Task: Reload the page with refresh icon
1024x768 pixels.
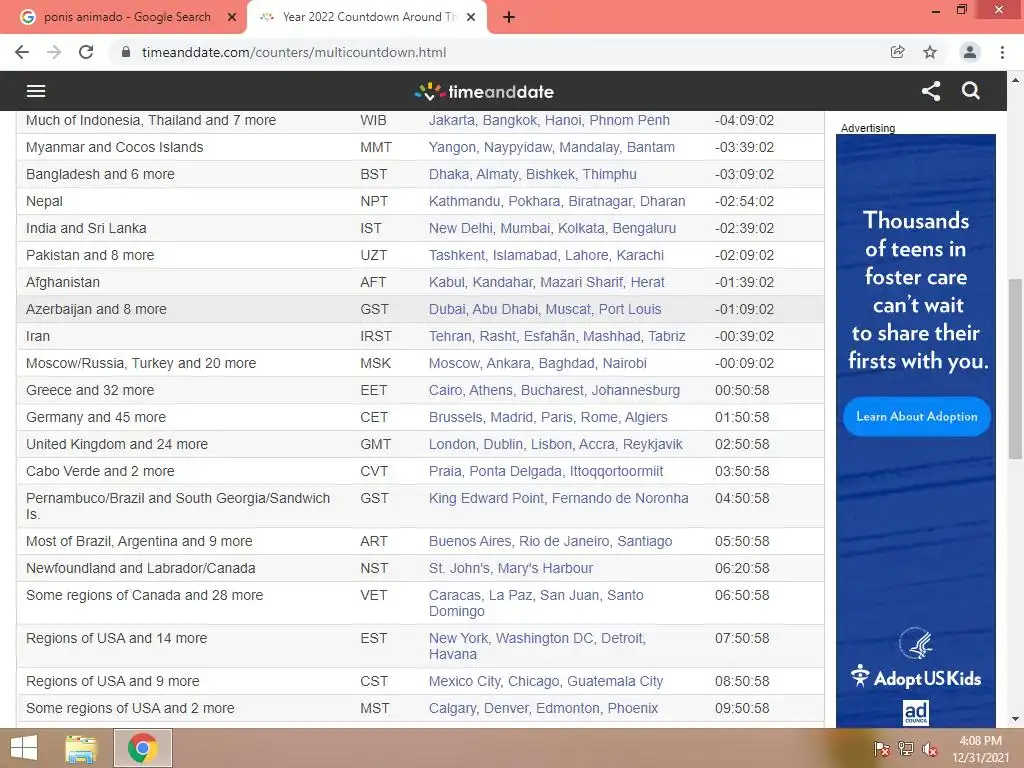Action: 86,52
